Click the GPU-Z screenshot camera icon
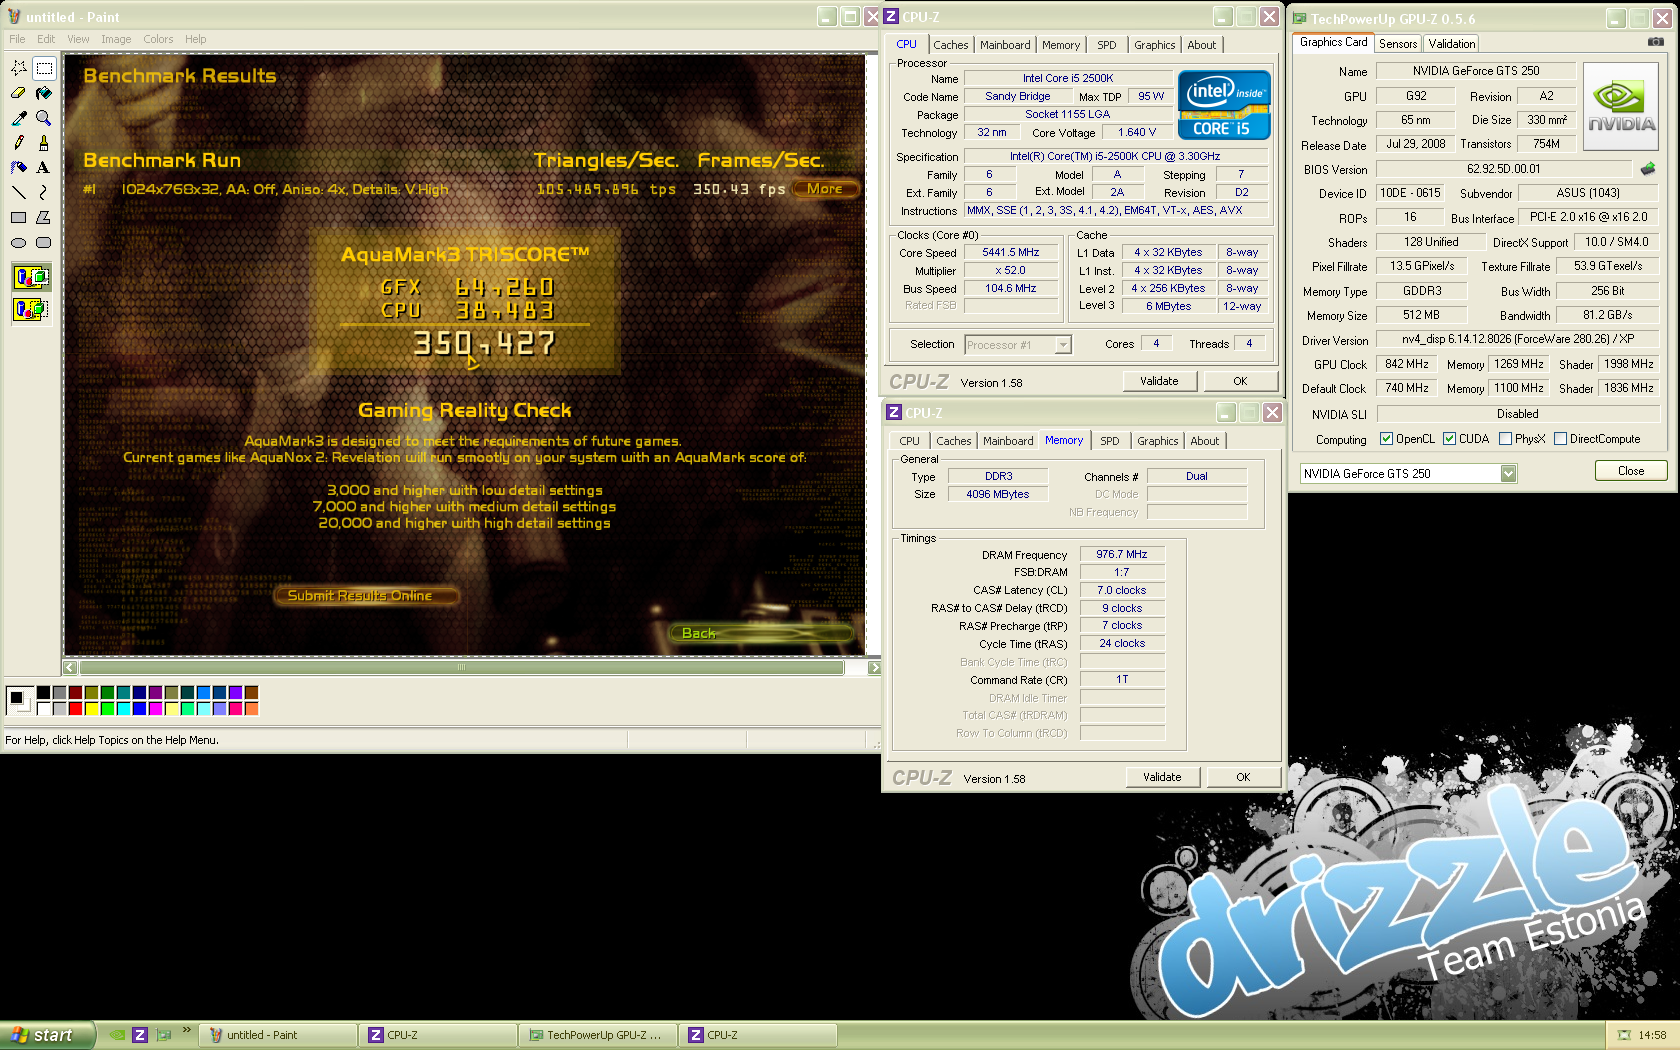The width and height of the screenshot is (1680, 1050). pos(1656,42)
